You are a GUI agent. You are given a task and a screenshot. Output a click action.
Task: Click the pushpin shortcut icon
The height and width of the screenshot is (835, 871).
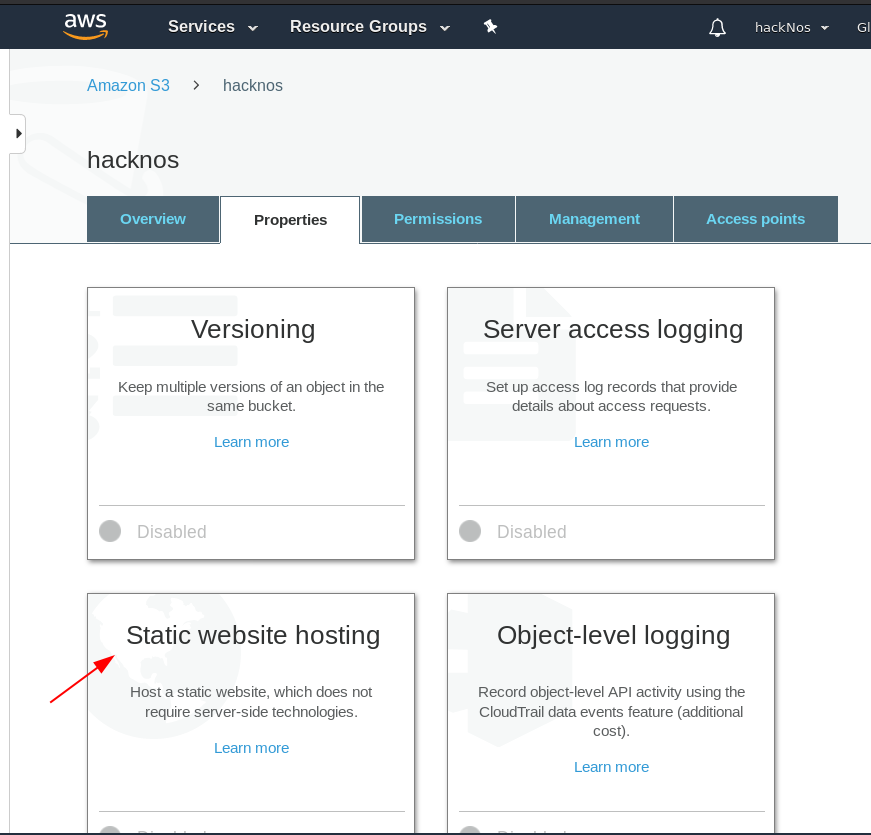[x=490, y=26]
